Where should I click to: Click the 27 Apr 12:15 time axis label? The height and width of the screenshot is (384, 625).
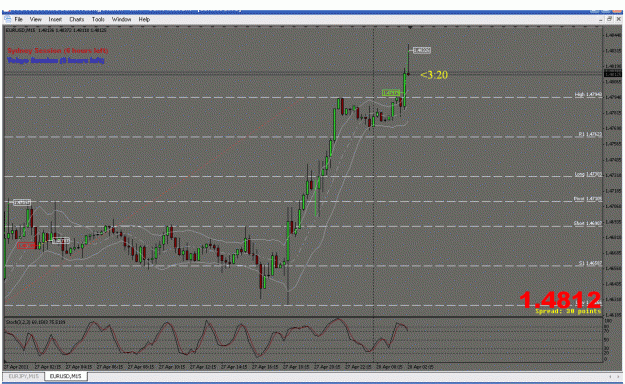(203, 366)
